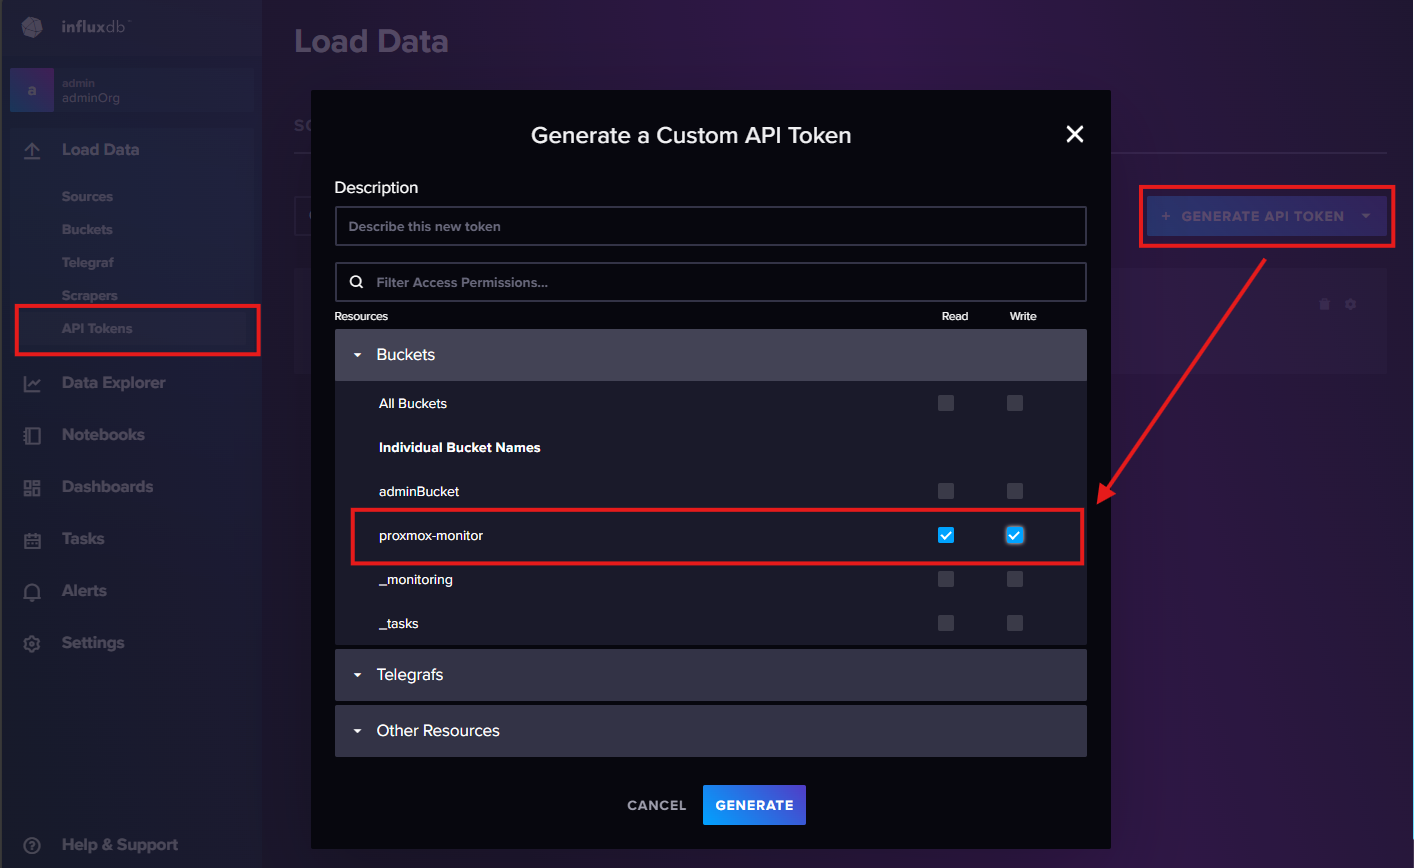The image size is (1414, 868).
Task: Click the All Buckets label
Action: pos(413,404)
